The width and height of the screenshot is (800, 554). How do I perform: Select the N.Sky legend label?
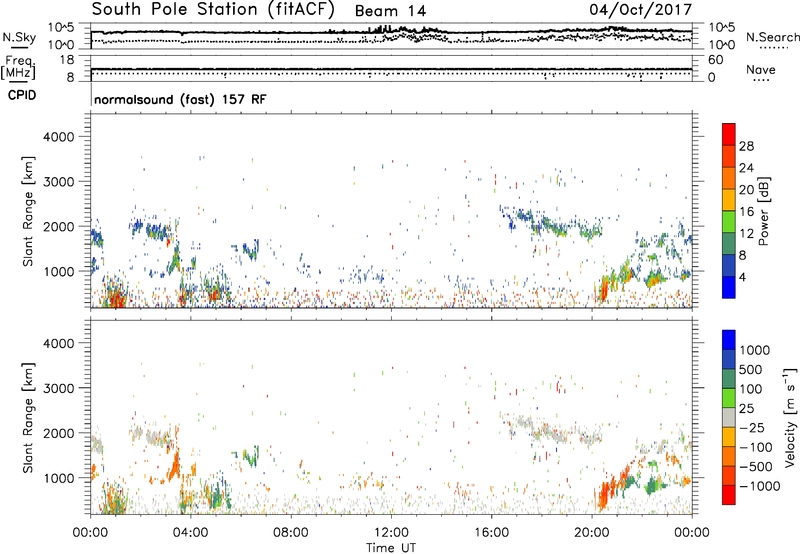point(19,37)
